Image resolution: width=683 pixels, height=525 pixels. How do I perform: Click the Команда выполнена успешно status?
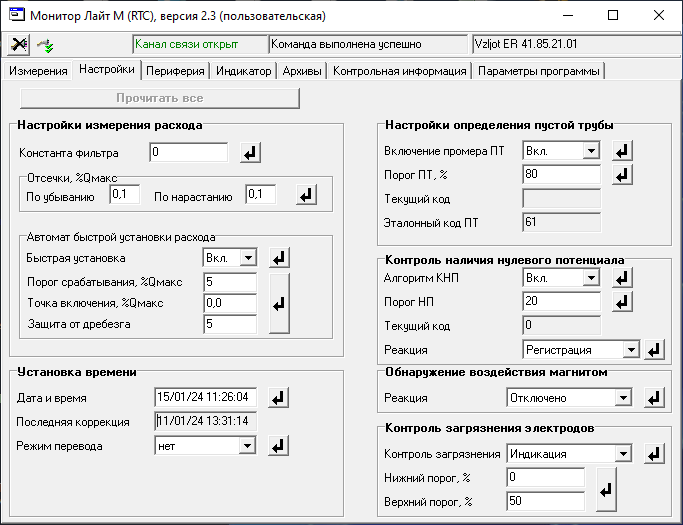(346, 44)
